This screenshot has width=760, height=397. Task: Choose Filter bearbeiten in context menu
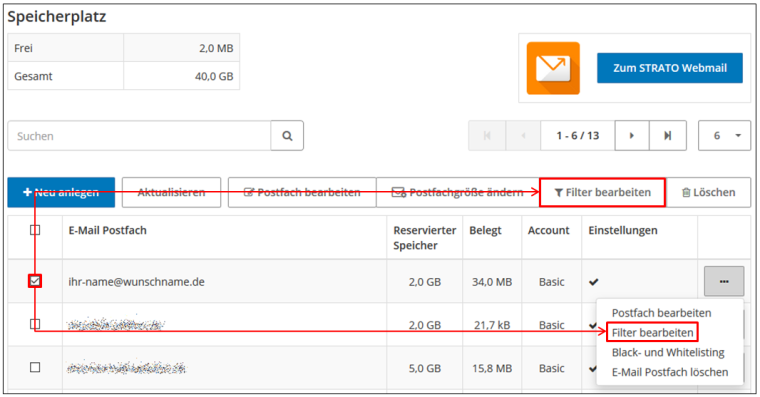coord(652,333)
